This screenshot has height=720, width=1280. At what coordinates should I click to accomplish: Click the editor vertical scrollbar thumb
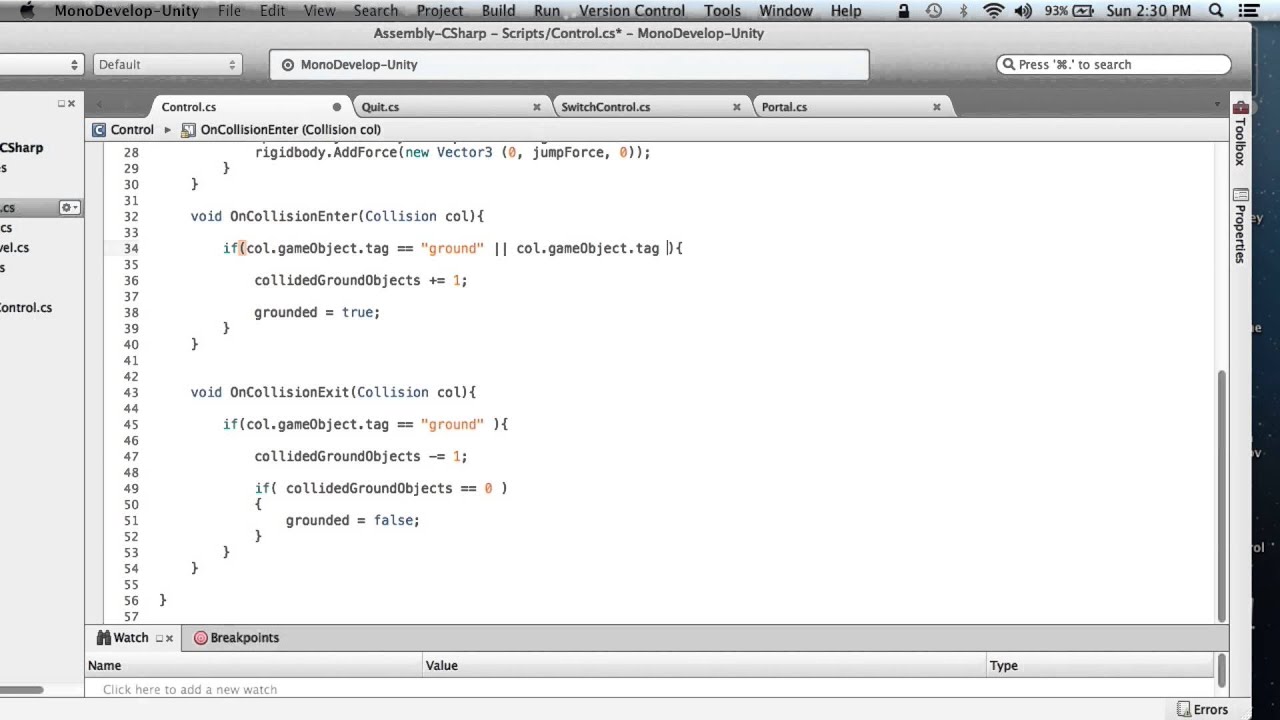coord(1221,495)
